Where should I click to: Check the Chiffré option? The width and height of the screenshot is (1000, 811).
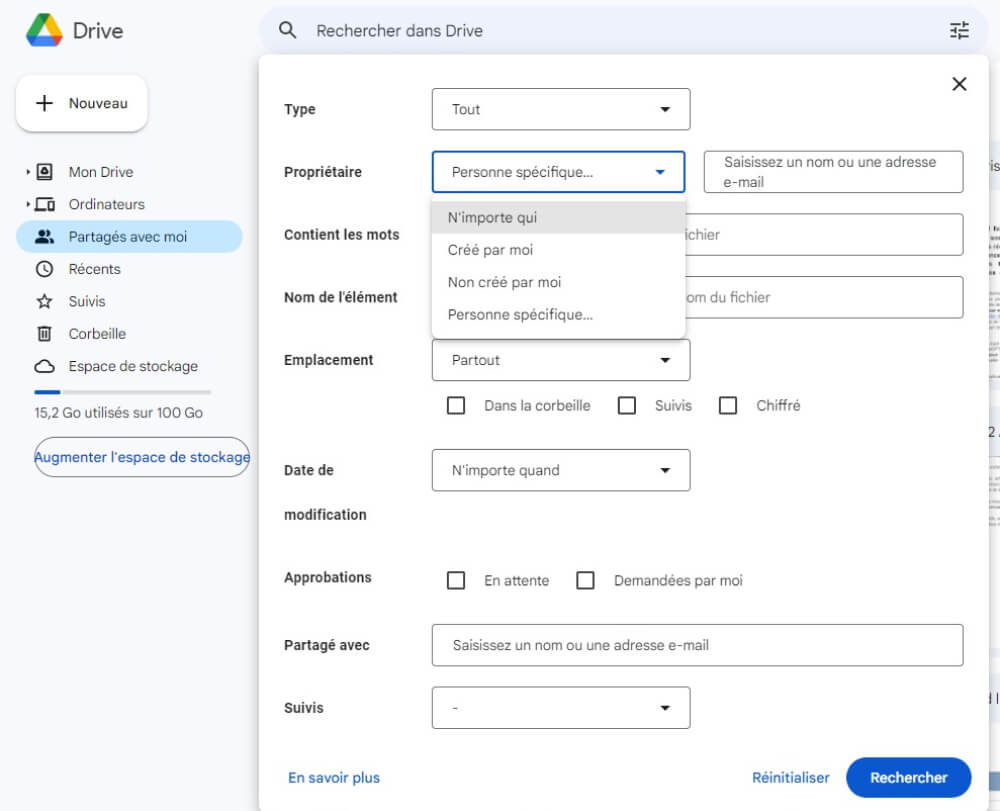[x=728, y=405]
